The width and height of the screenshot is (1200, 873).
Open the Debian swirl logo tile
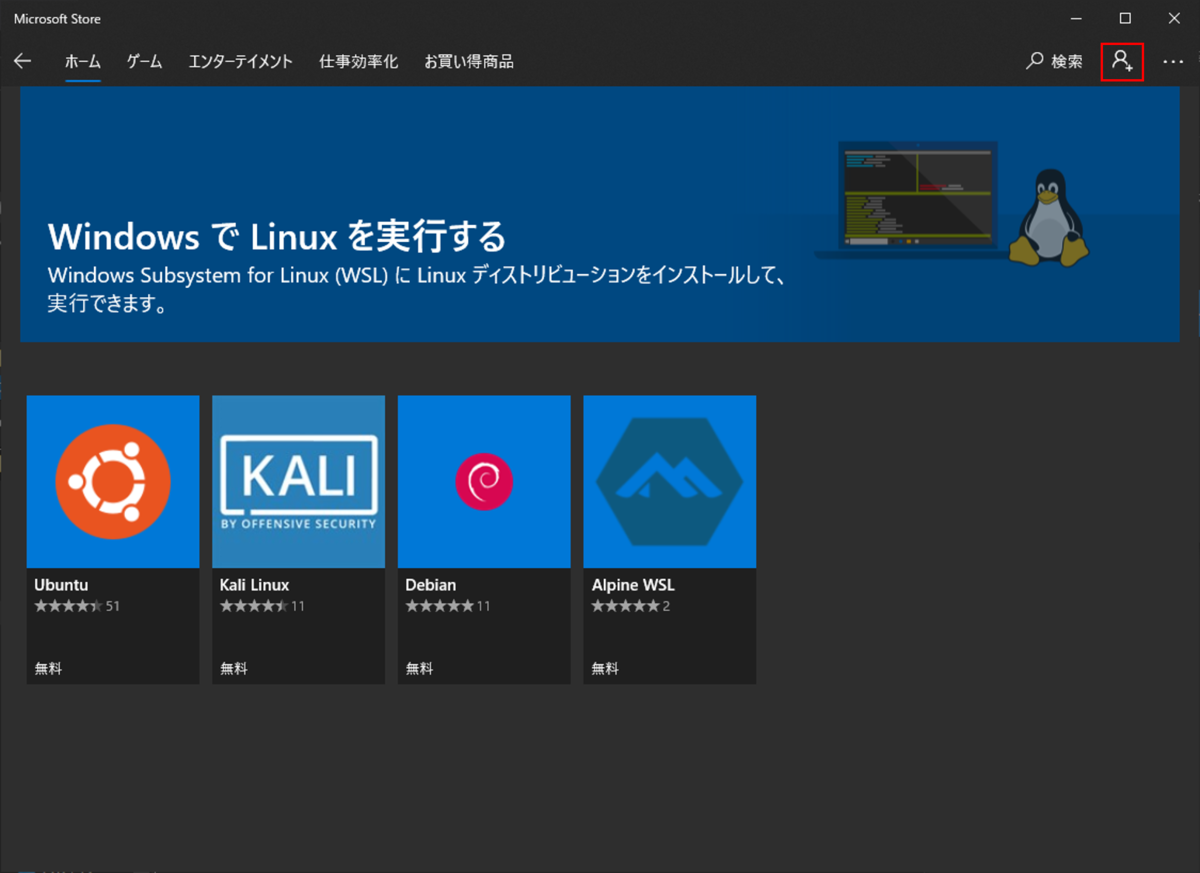click(x=484, y=482)
